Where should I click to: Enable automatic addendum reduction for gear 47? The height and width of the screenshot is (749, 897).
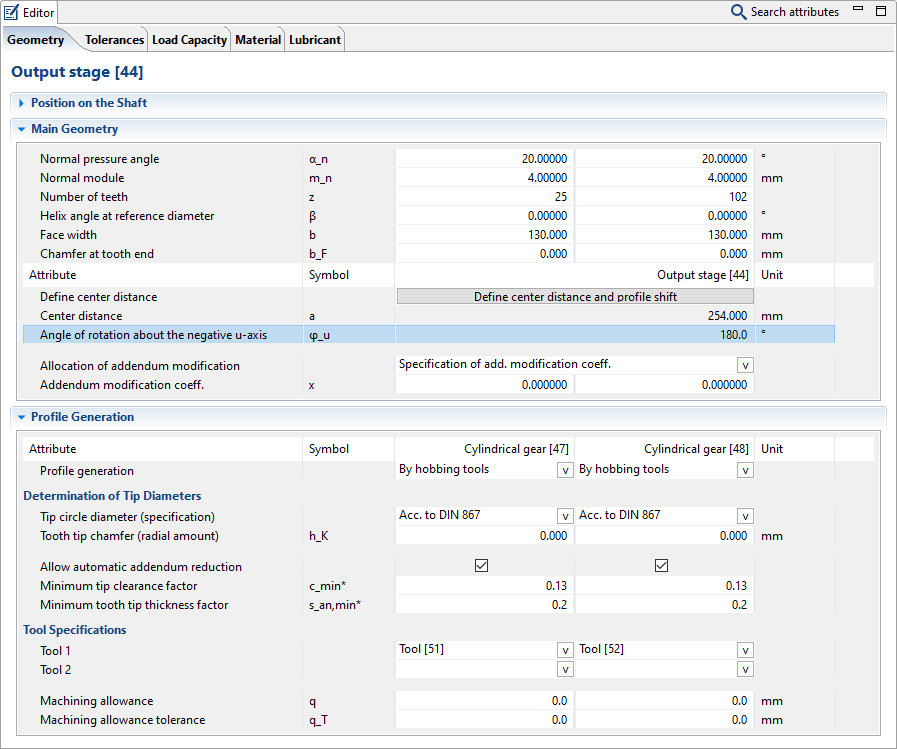(x=481, y=566)
